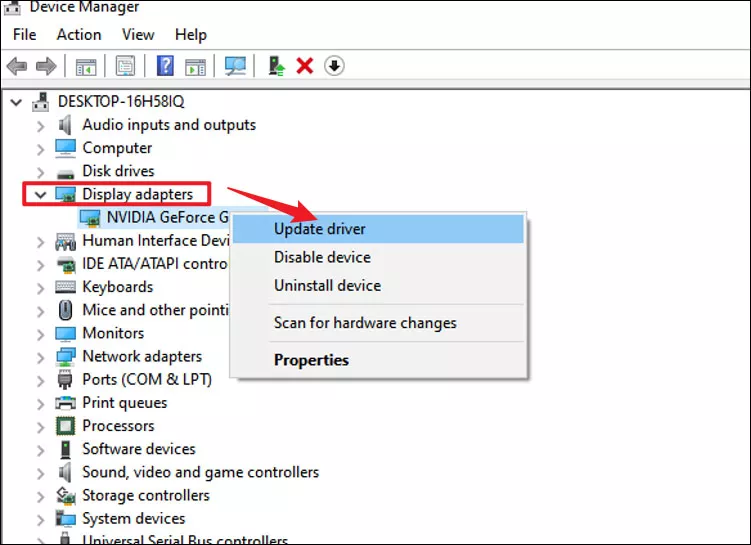
Task: Click the red X Uninstall device icon
Action: point(305,66)
